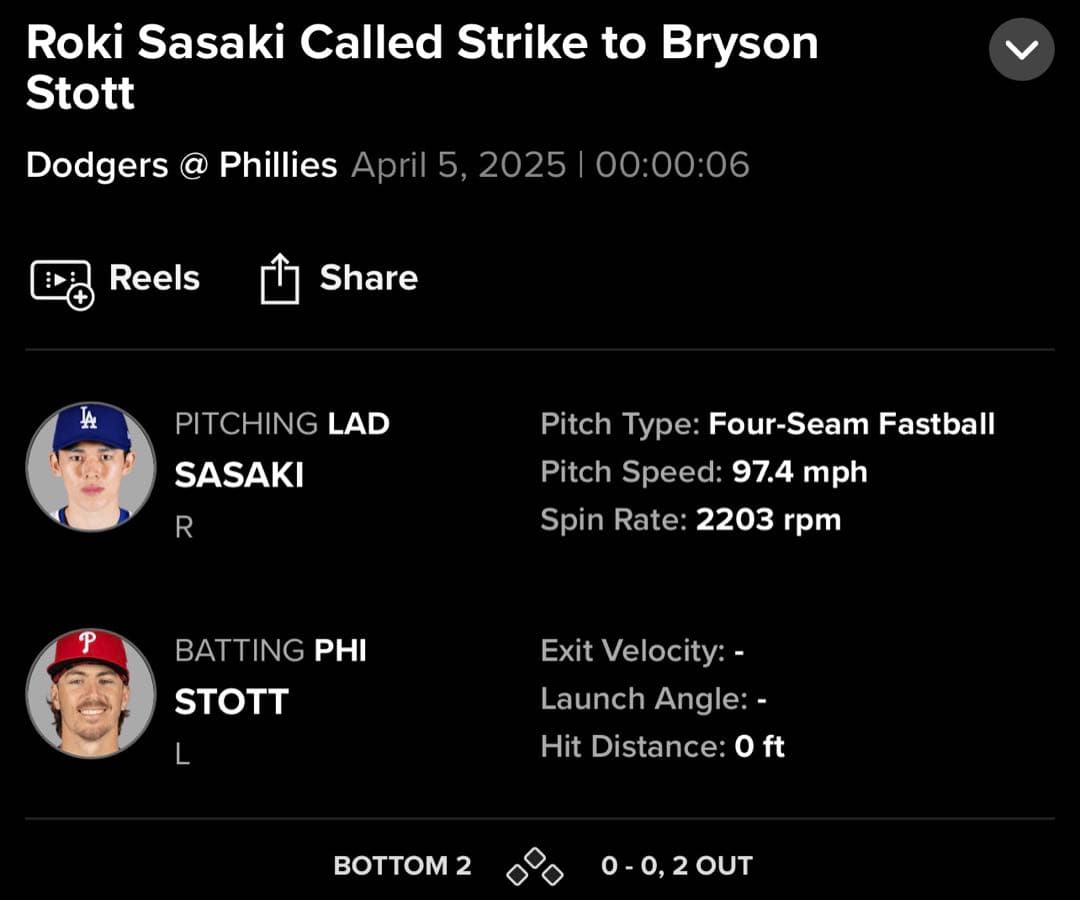The image size is (1080, 900).
Task: Tap the Share upload icon
Action: point(279,279)
